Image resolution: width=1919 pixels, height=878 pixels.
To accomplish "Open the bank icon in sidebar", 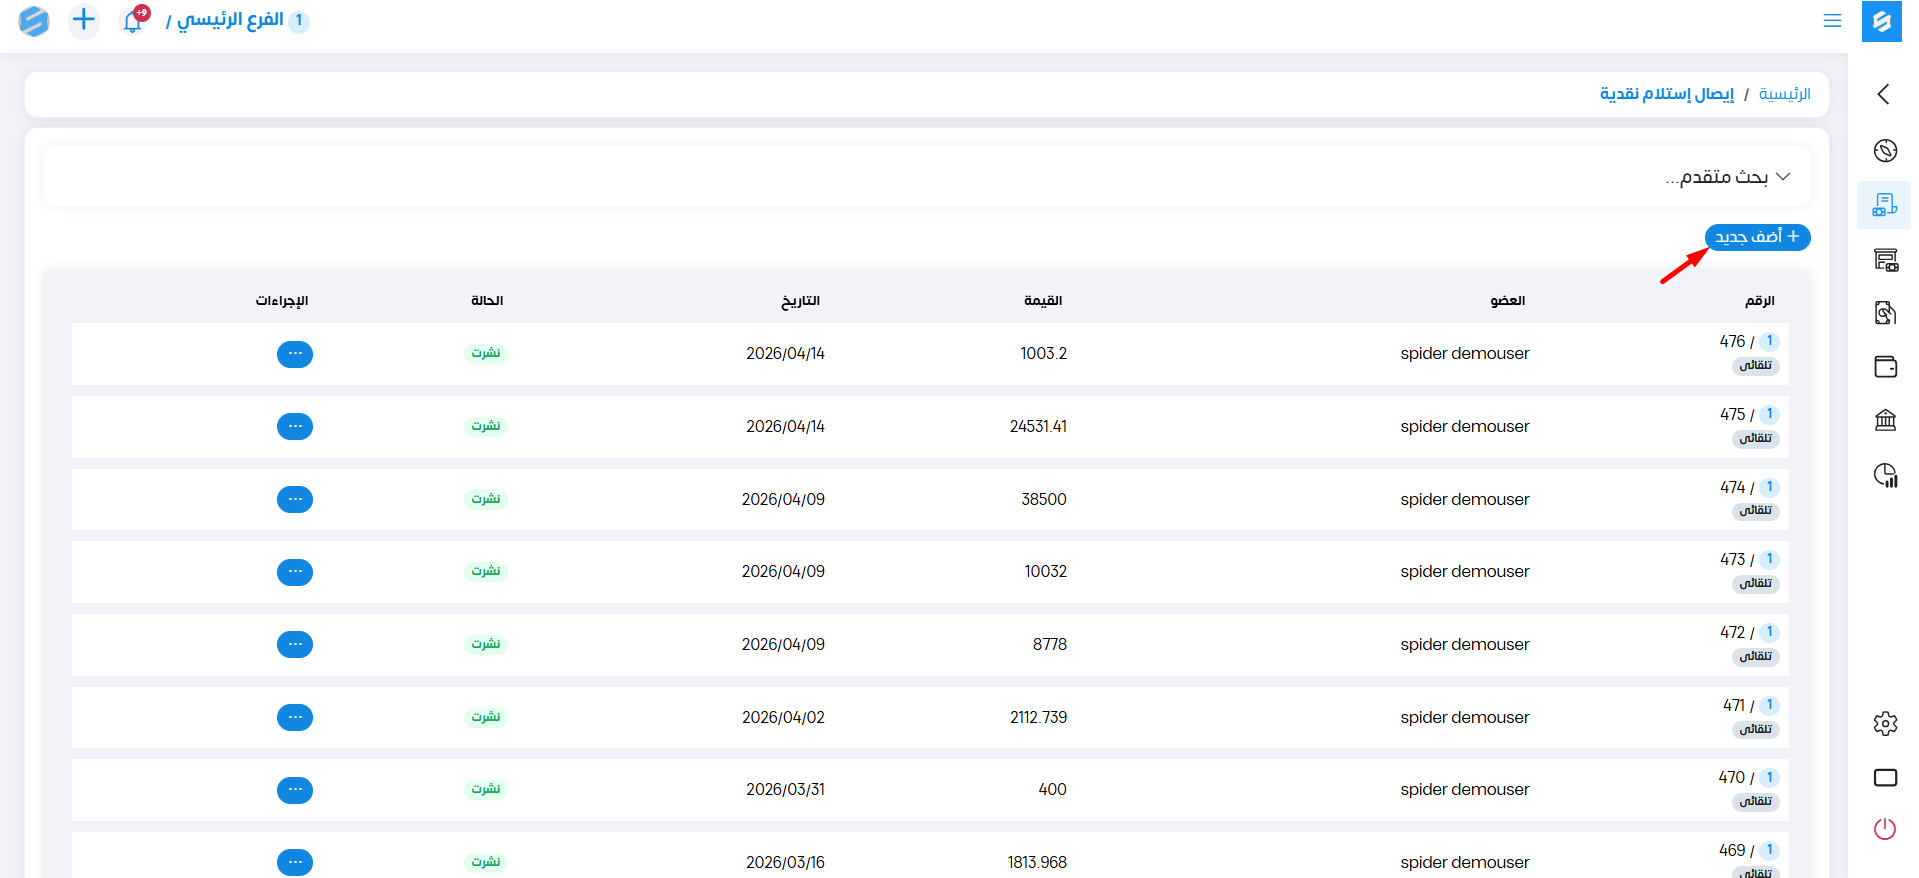I will (1885, 420).
